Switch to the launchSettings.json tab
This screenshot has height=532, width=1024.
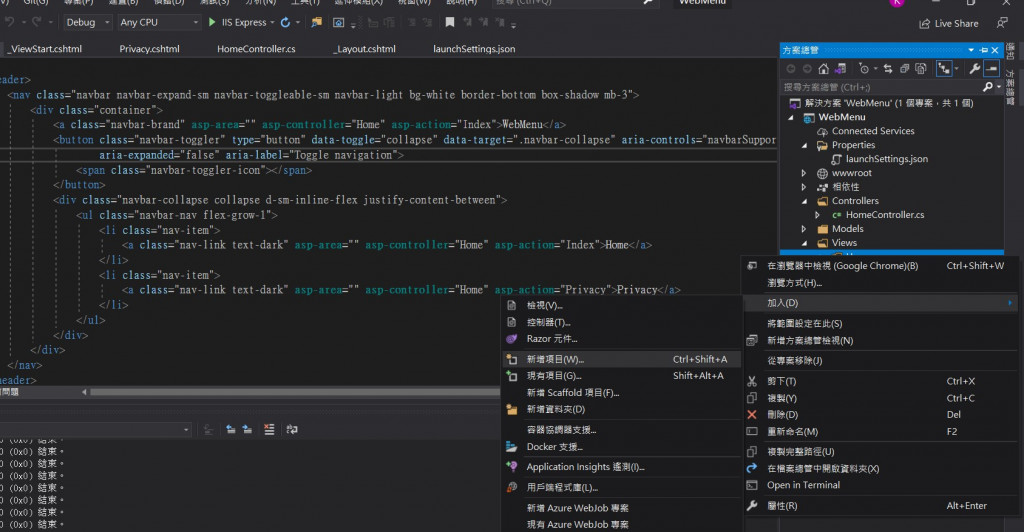[x=474, y=49]
